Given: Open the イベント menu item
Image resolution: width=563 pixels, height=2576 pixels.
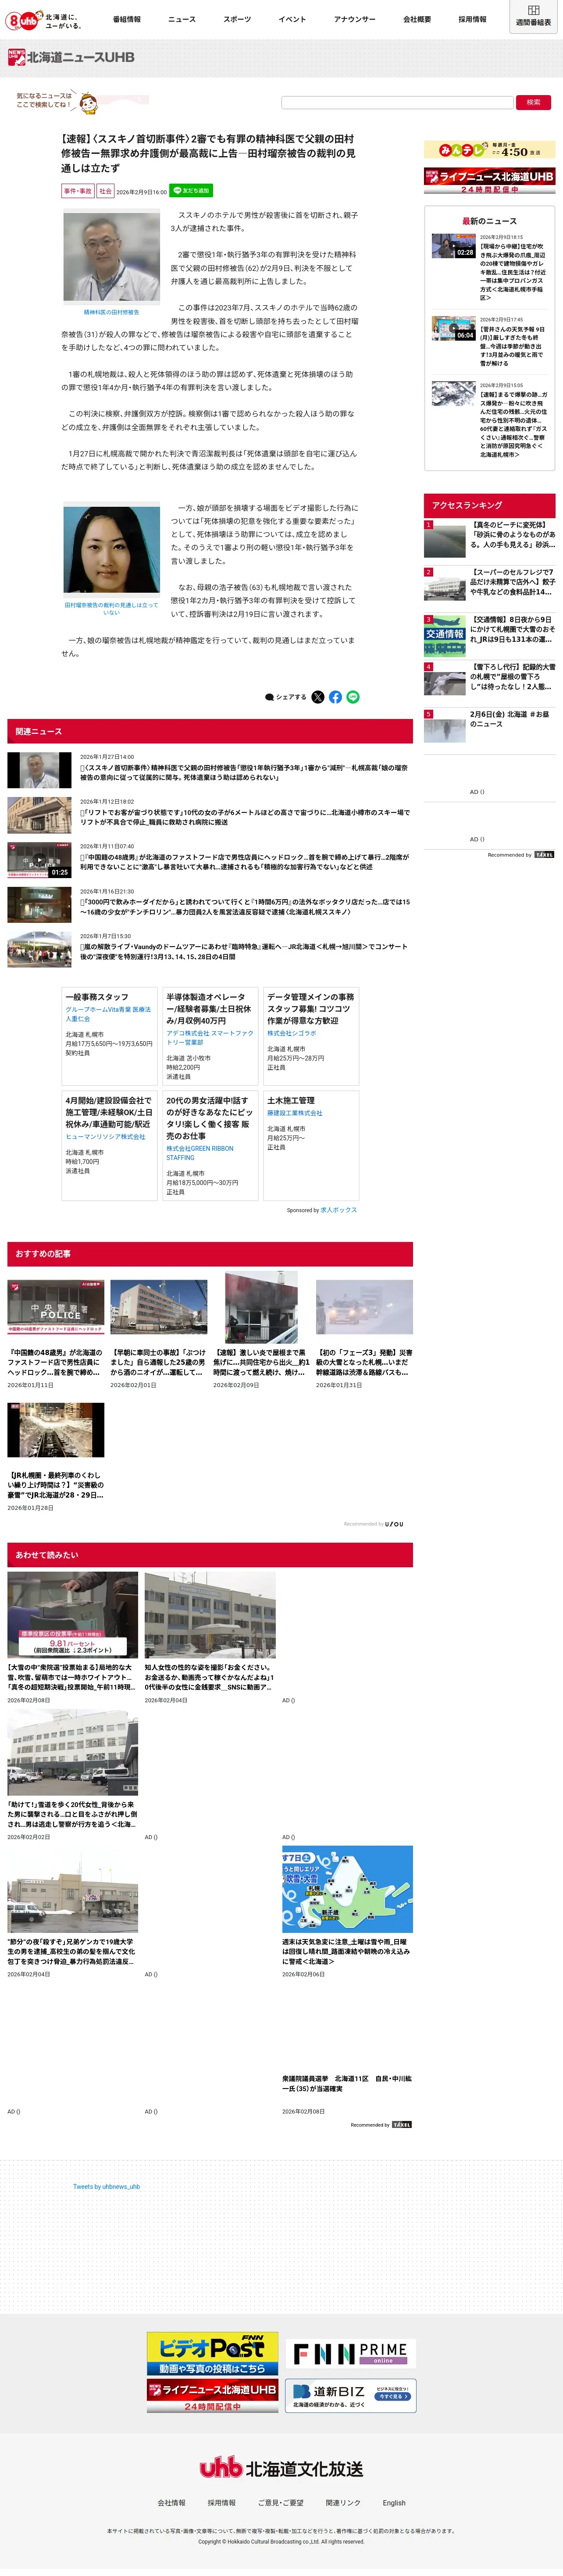Looking at the screenshot, I should click(292, 19).
